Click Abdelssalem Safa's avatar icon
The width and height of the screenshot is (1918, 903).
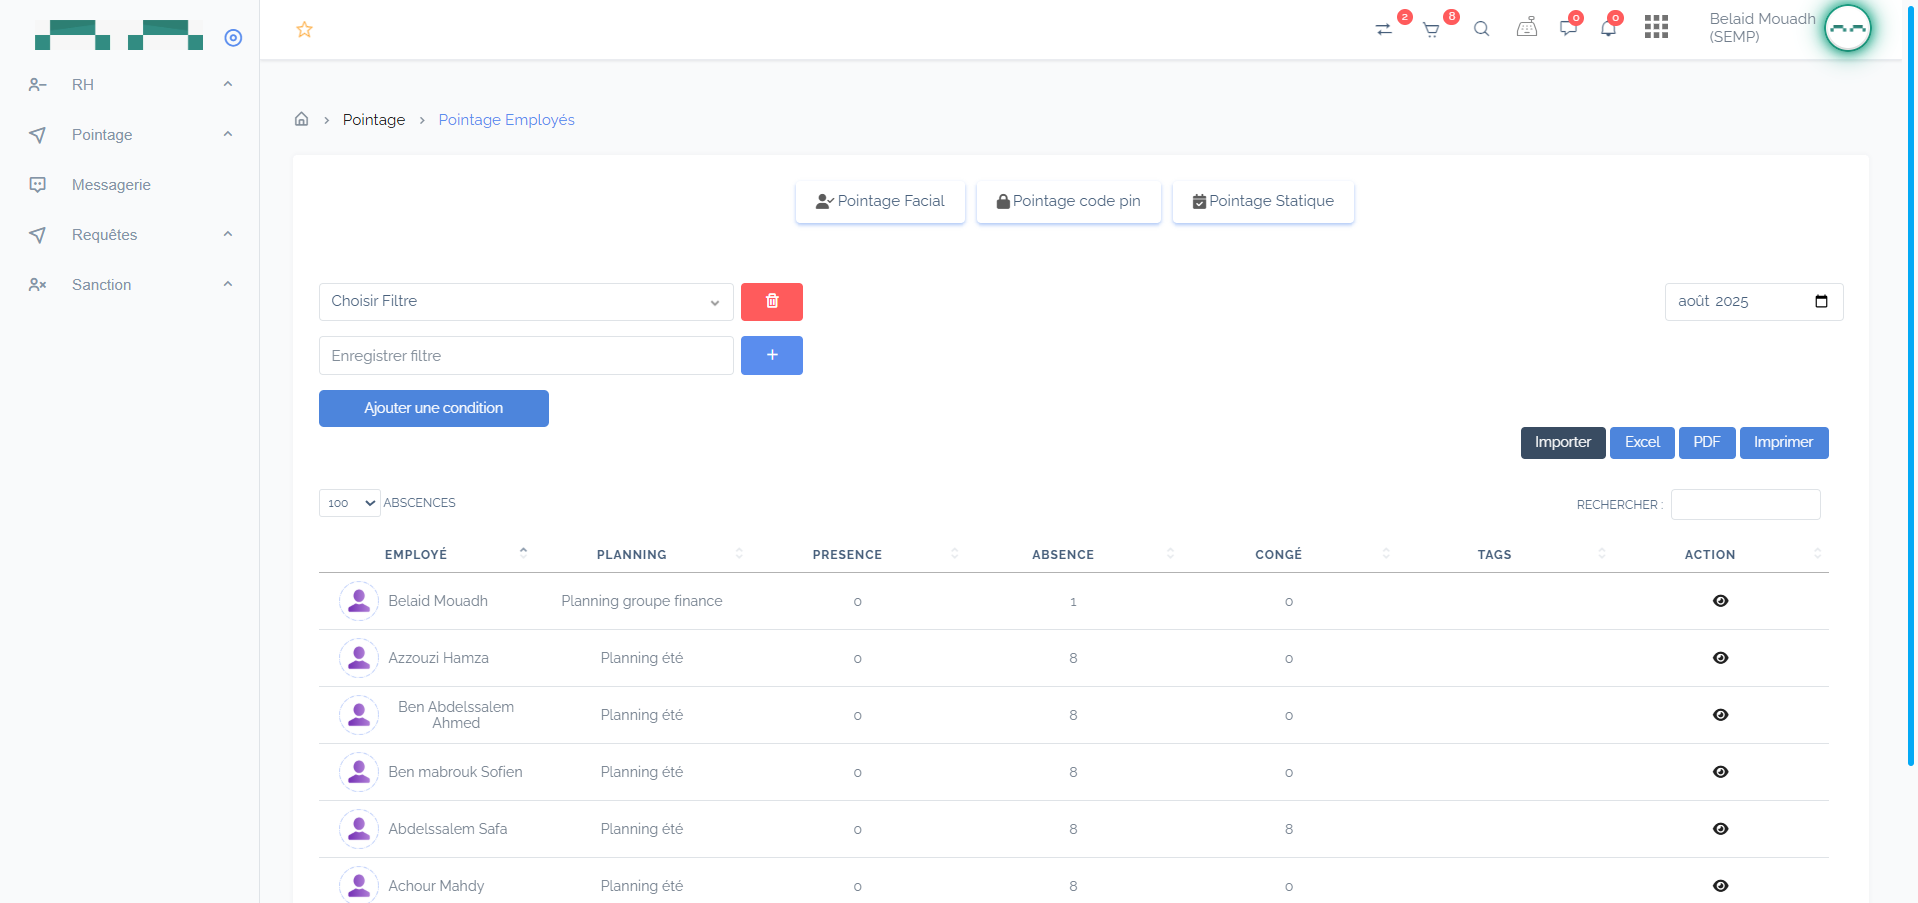(359, 829)
